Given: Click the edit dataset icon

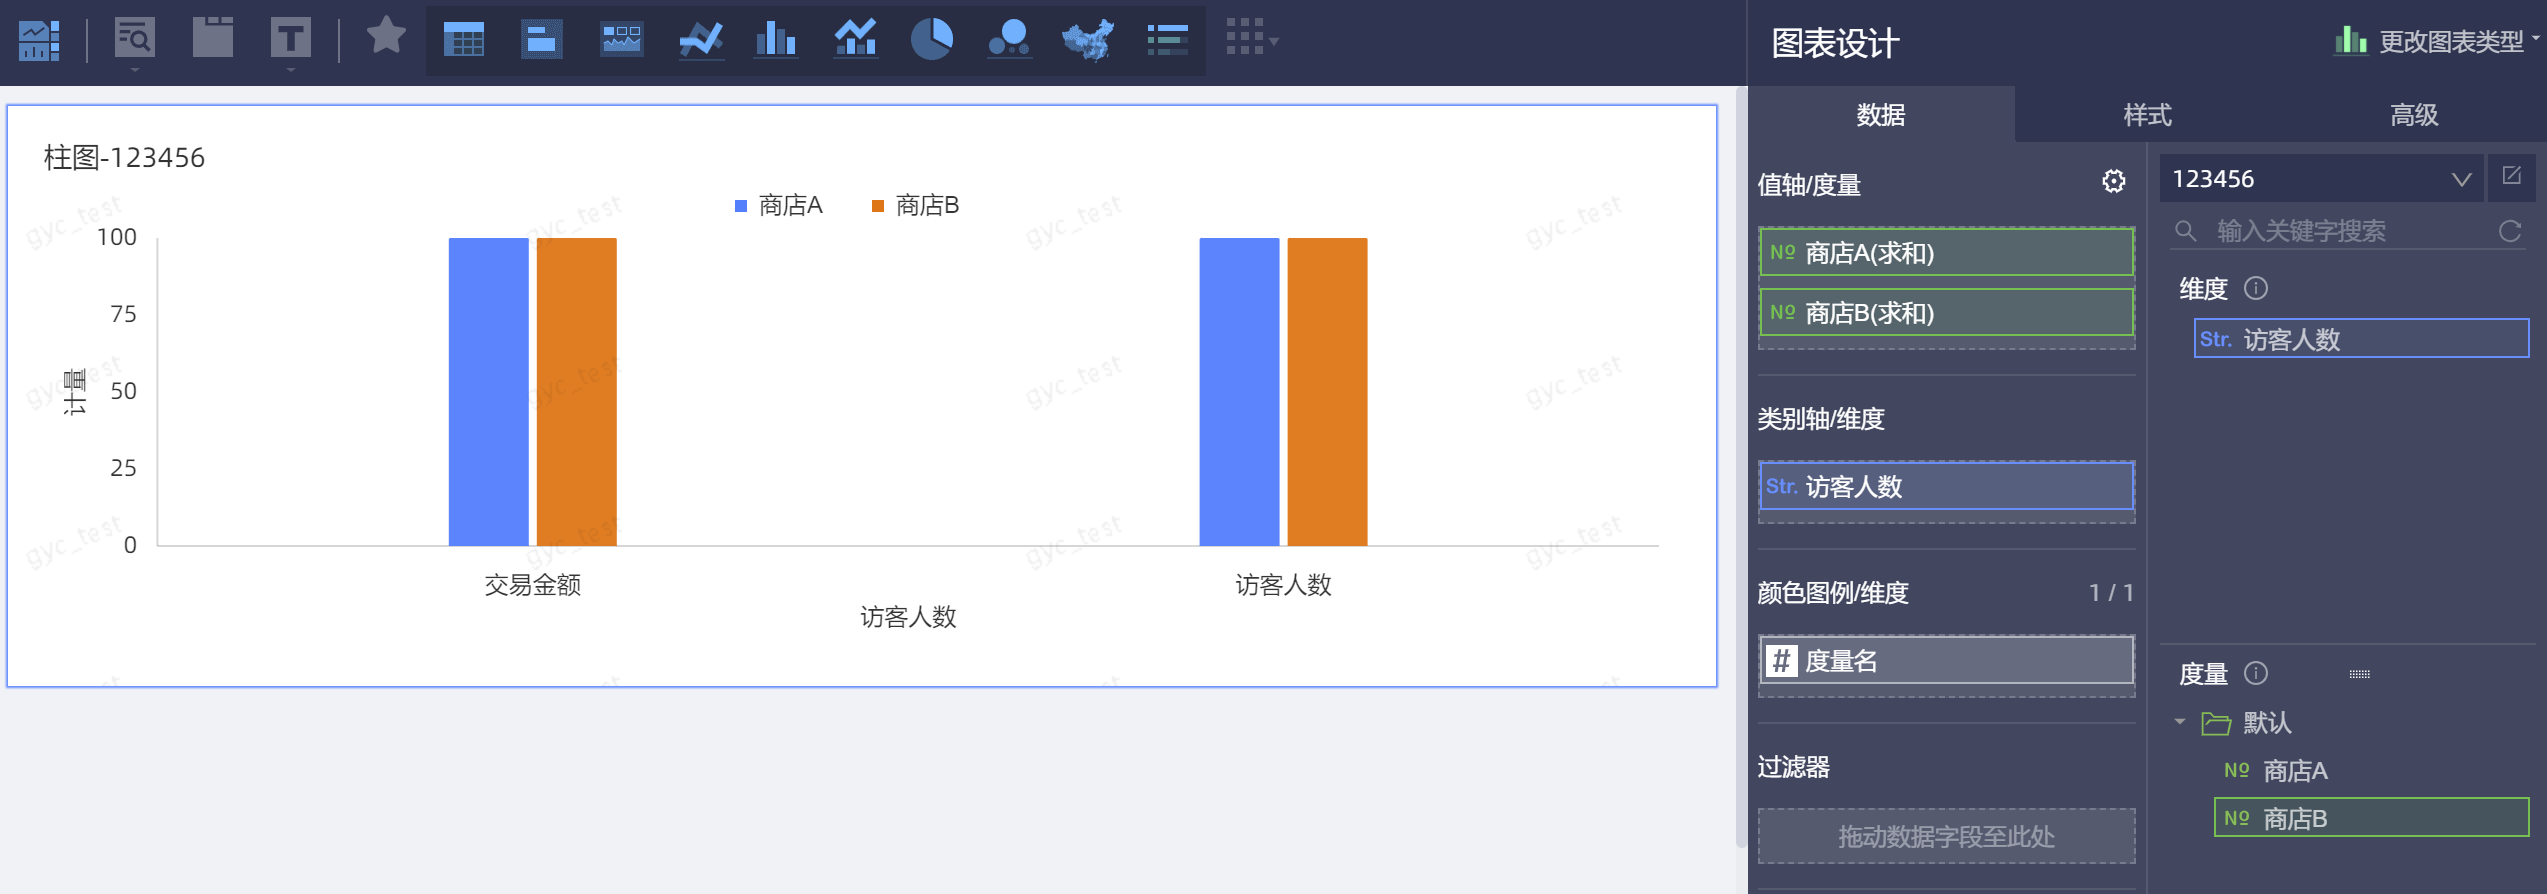Looking at the screenshot, I should pyautogui.click(x=2511, y=177).
